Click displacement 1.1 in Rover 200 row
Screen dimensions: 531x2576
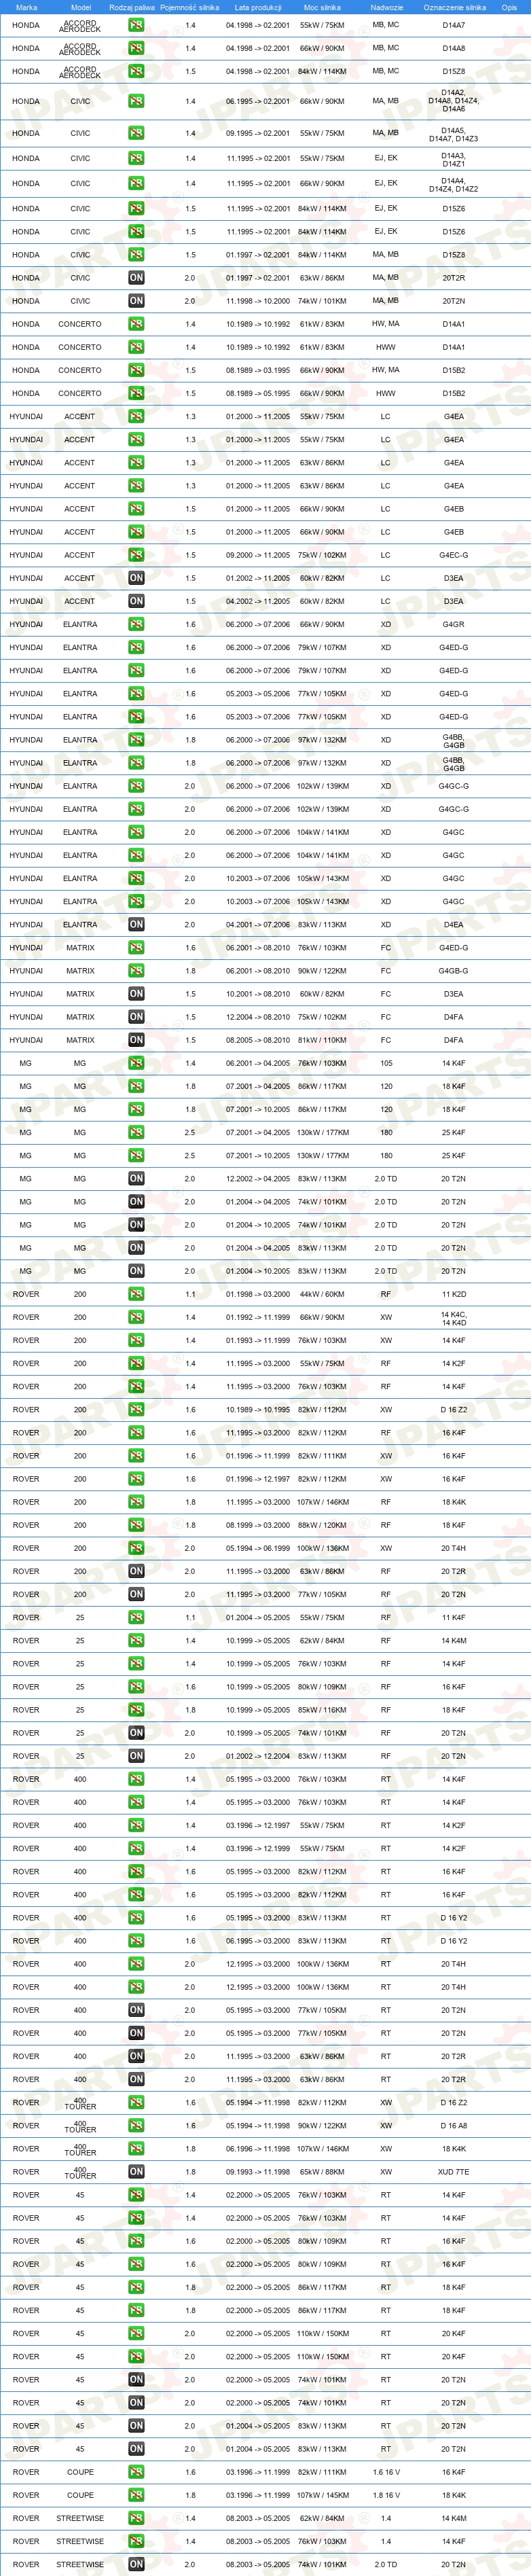coord(190,1294)
